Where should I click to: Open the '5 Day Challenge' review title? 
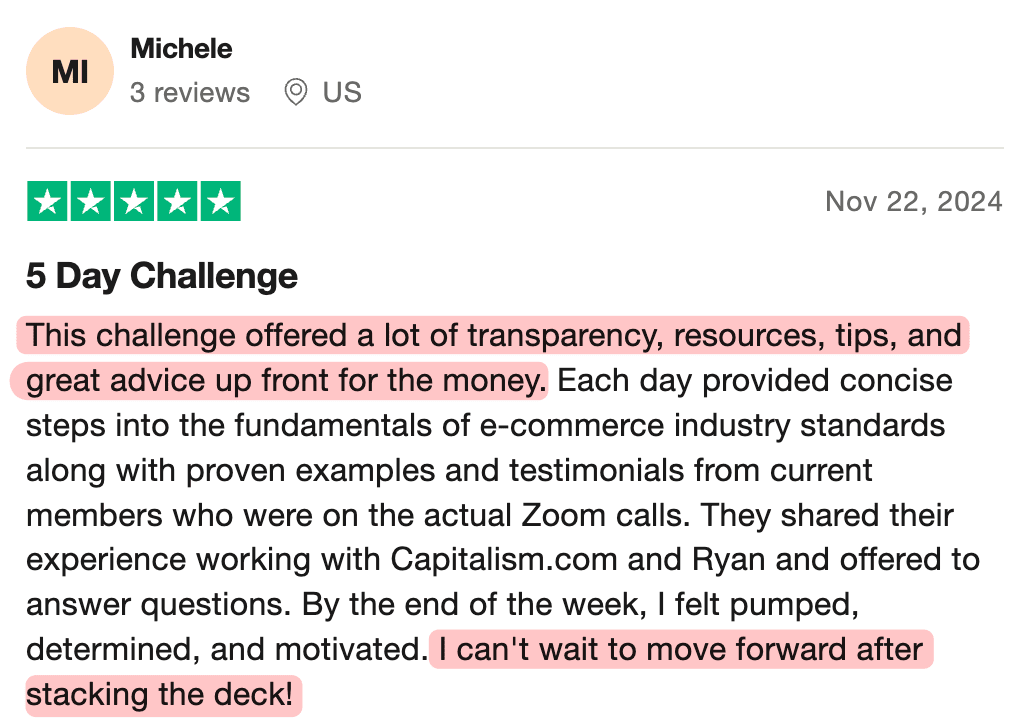[162, 276]
